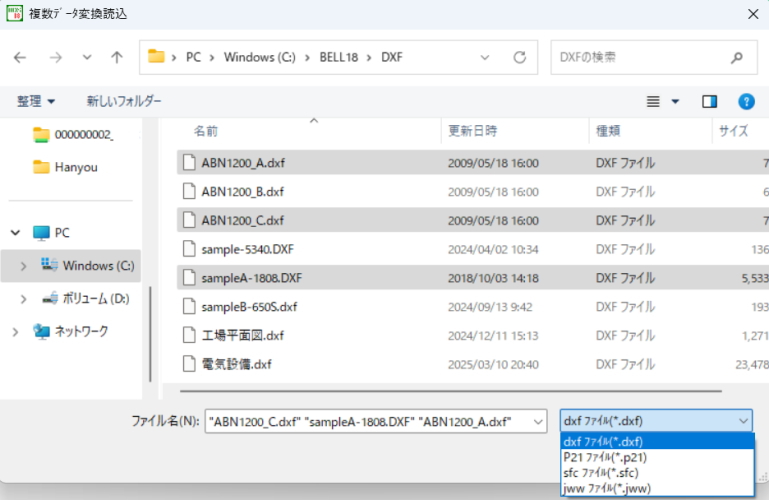
Task: Click the search magnifier icon
Action: tap(737, 57)
